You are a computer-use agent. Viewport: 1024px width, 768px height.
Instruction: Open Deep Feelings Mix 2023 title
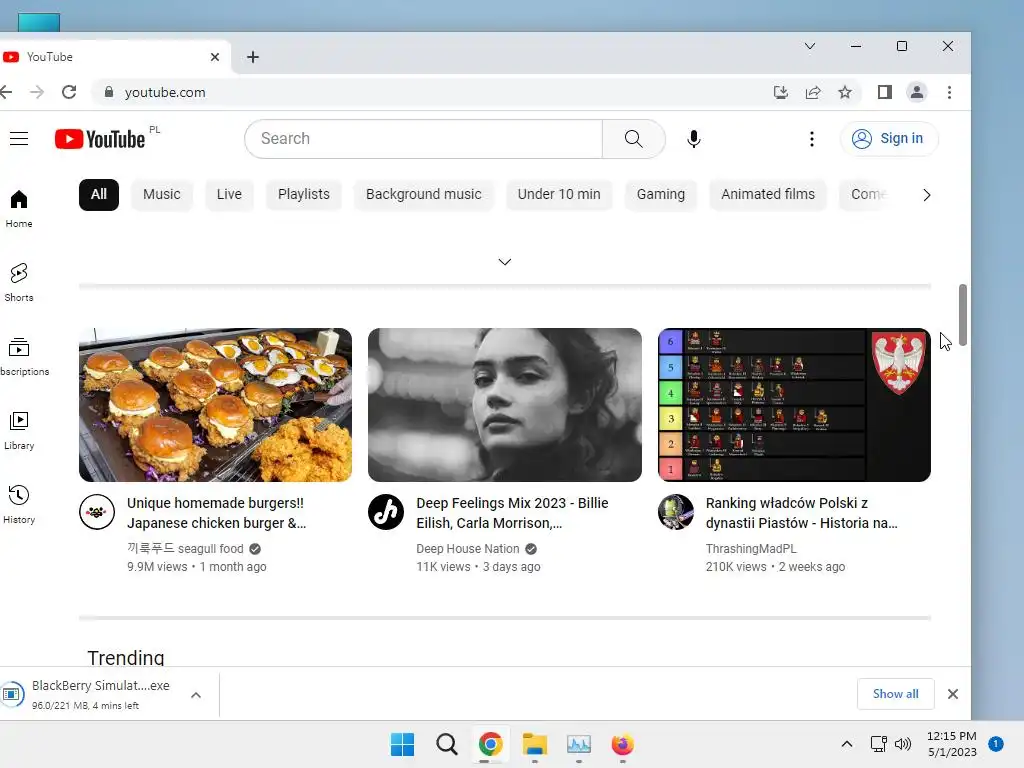(512, 513)
